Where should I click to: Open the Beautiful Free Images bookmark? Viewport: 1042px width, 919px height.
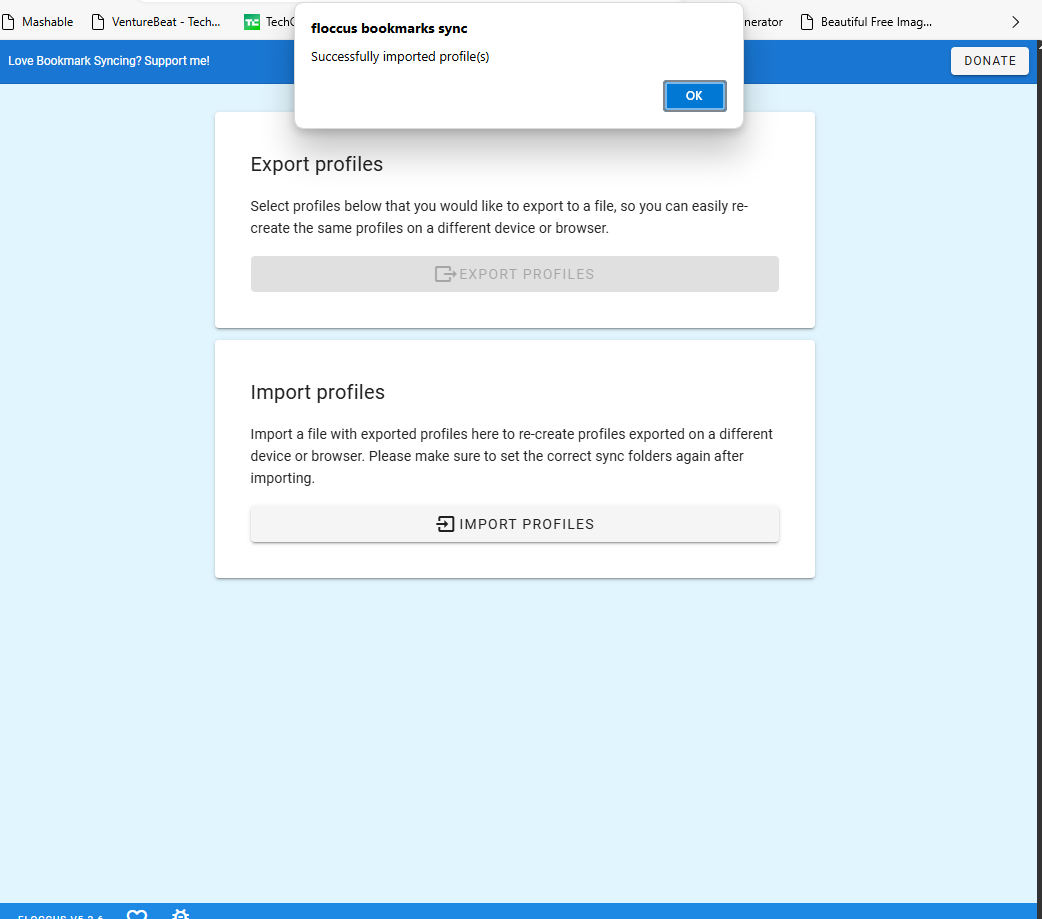[866, 22]
